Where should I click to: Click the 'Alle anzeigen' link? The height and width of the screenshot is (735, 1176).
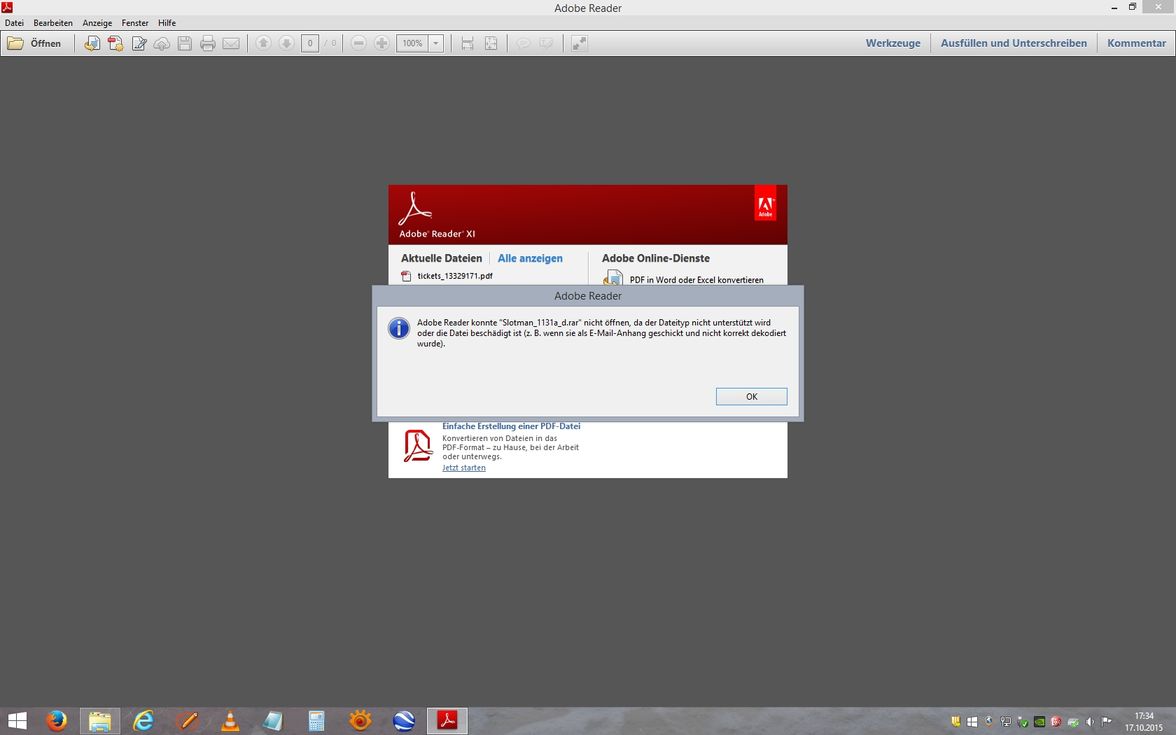click(x=530, y=258)
